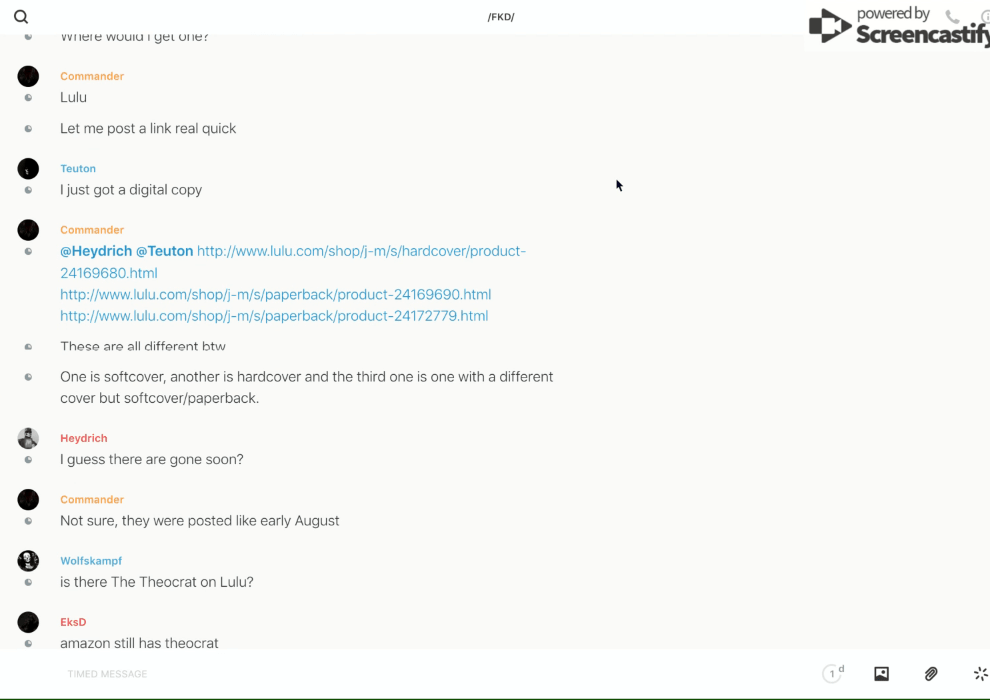990x700 pixels.
Task: Open the /FKD/ conversation title
Action: point(501,17)
